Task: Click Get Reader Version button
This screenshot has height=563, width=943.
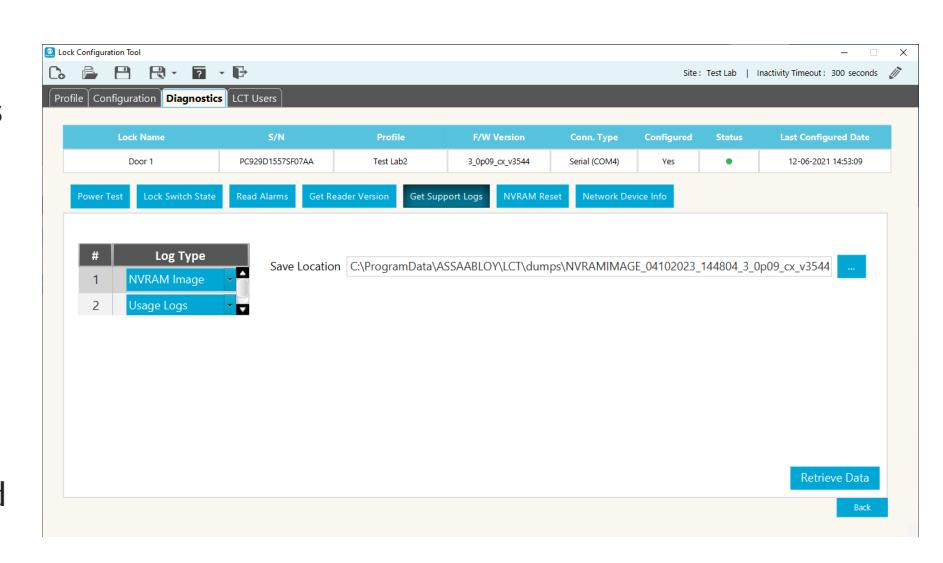Action: click(x=349, y=196)
